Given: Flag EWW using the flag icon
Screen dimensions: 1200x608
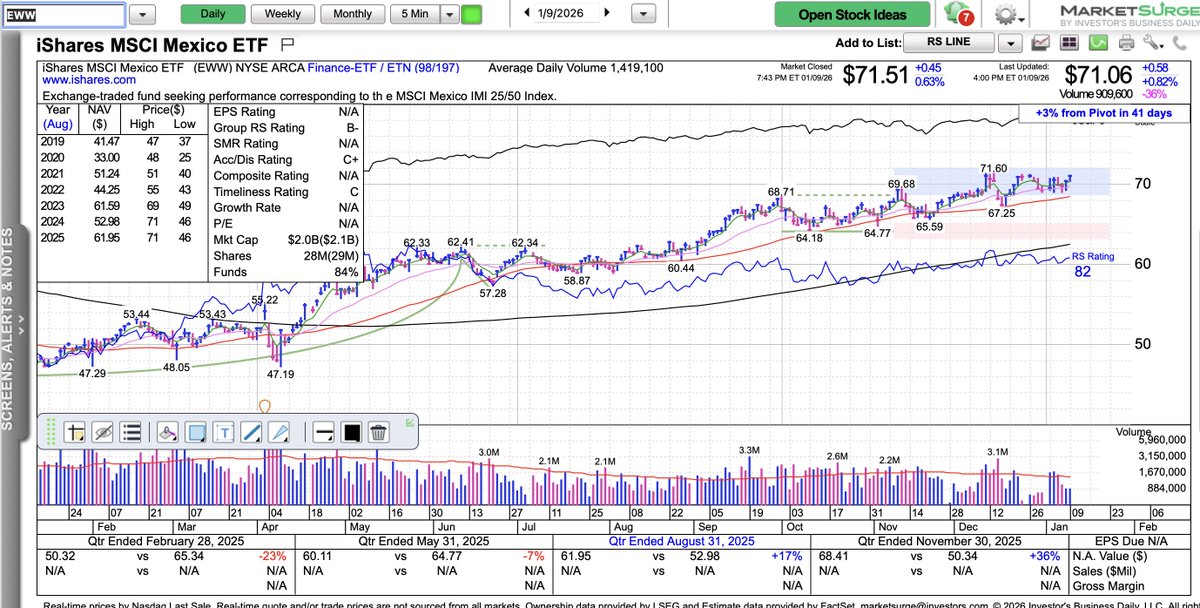Looking at the screenshot, I should click(x=287, y=44).
